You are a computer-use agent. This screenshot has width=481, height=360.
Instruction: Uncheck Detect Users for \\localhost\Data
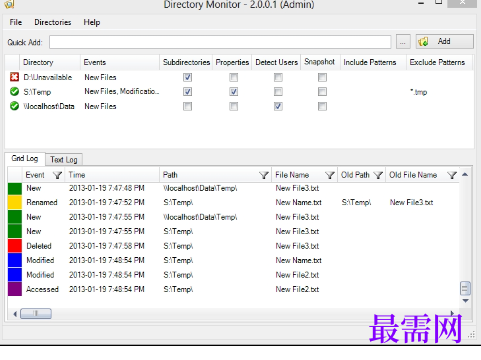[x=278, y=106]
